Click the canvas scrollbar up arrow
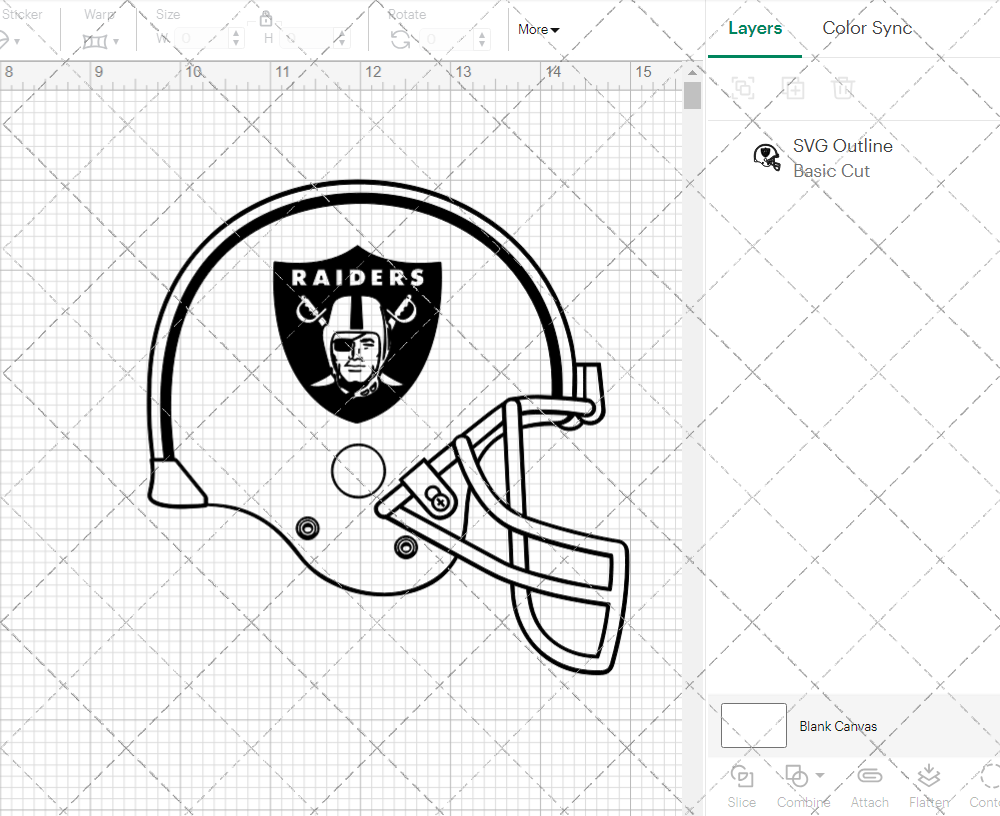Screen dimensions: 1000x816 point(693,72)
